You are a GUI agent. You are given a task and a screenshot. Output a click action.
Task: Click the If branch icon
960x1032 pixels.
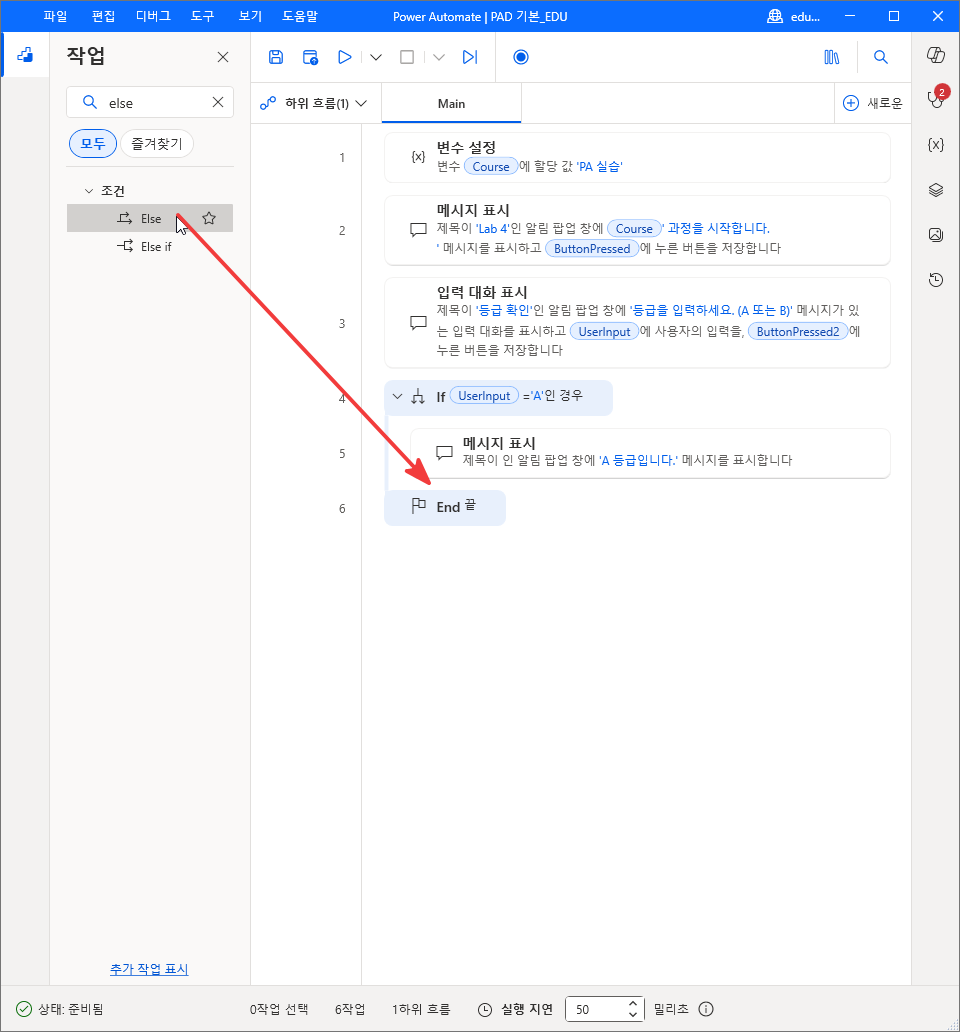[x=418, y=396]
